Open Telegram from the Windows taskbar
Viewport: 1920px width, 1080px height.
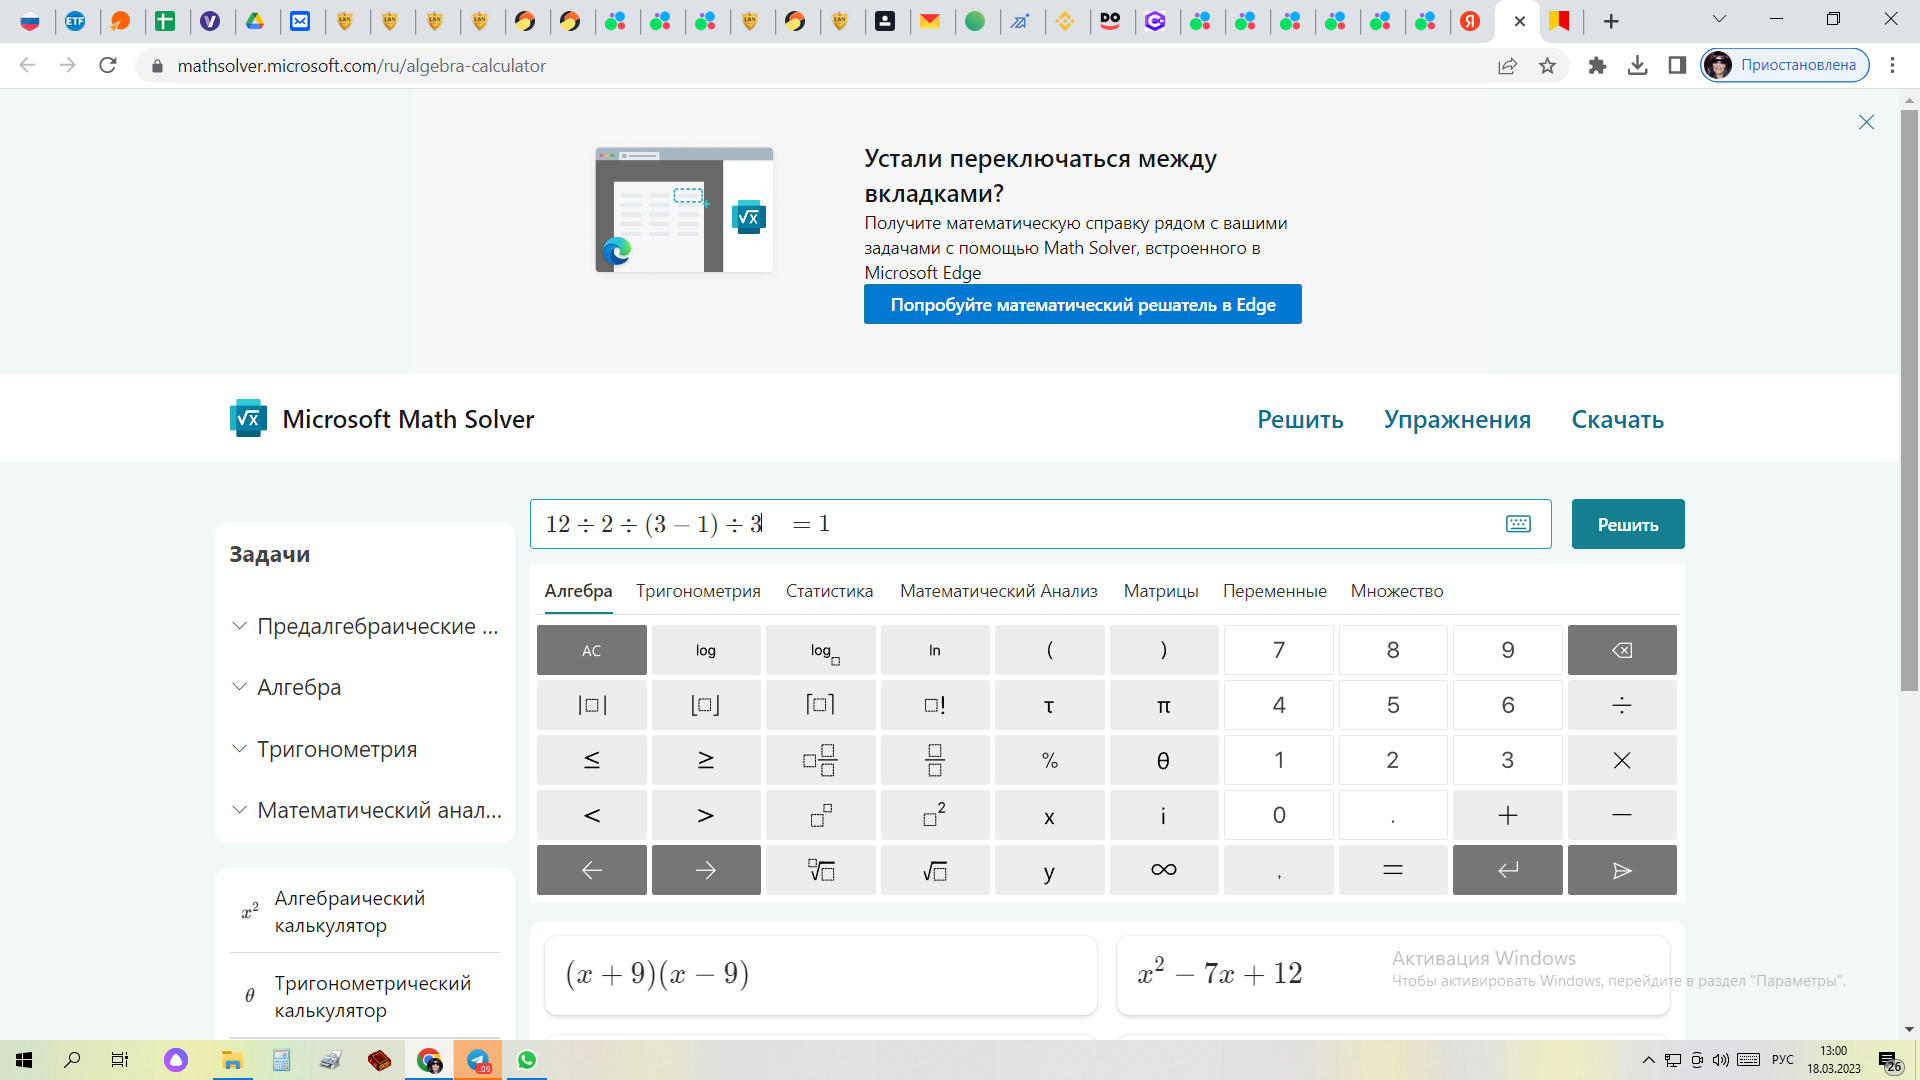478,1060
